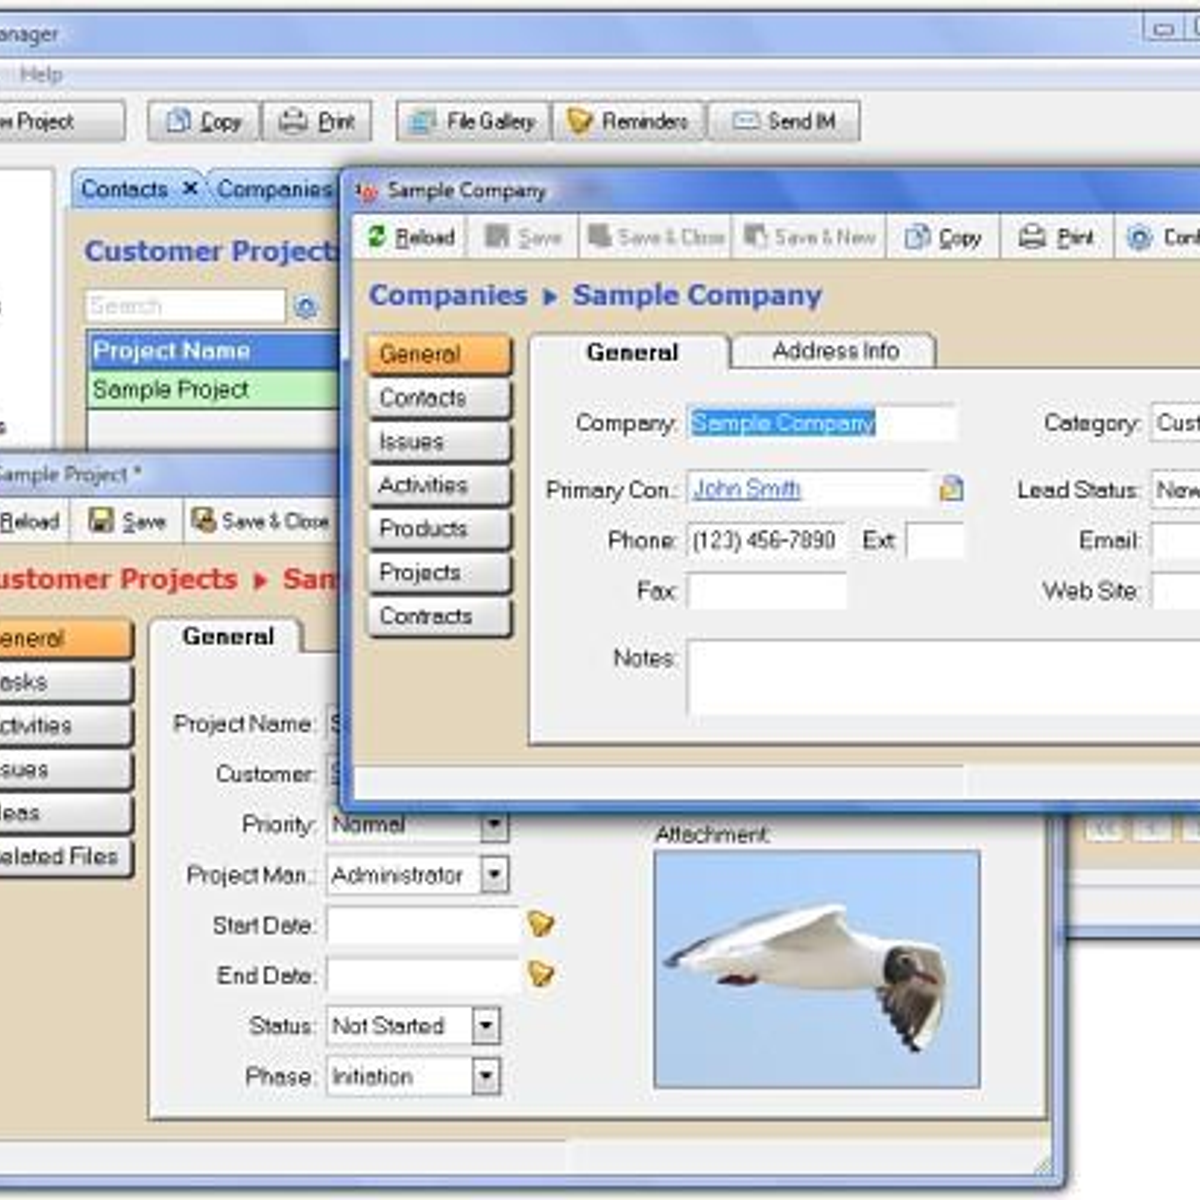The height and width of the screenshot is (1200, 1200).
Task: Click the contact lookup icon beside John Smith
Action: (x=951, y=489)
